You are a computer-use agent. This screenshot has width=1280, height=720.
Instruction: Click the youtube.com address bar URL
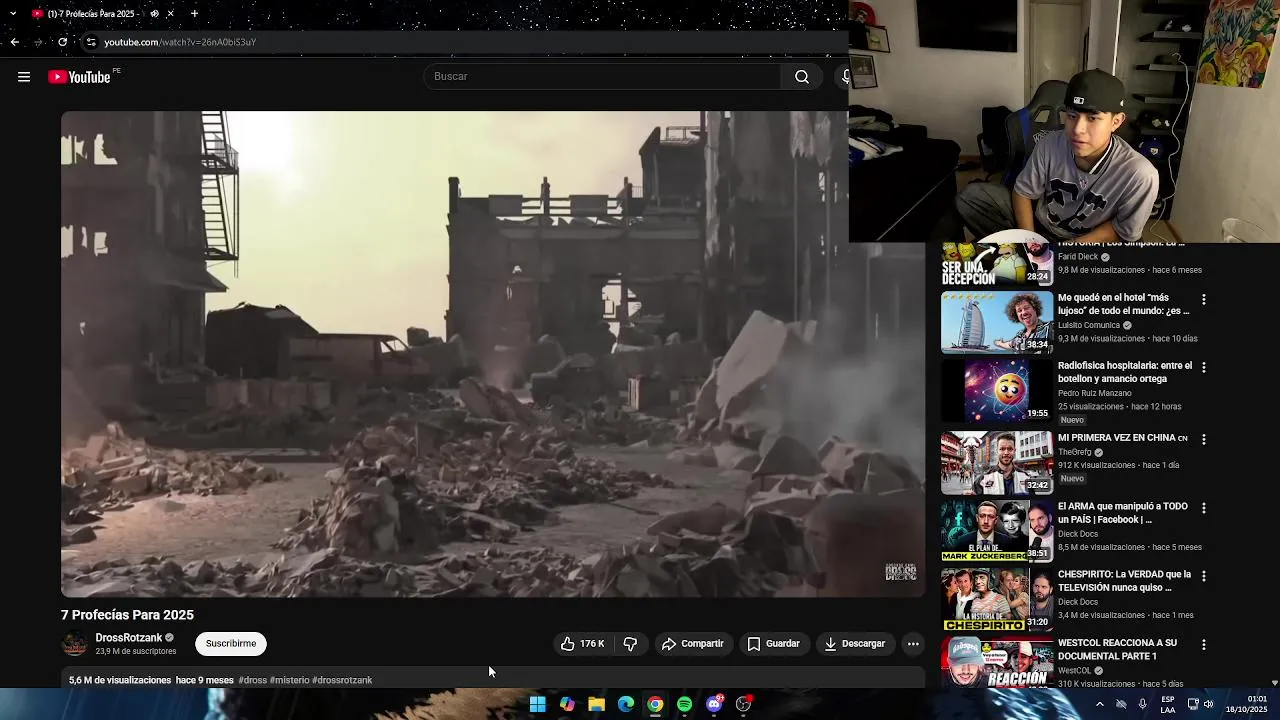click(180, 42)
